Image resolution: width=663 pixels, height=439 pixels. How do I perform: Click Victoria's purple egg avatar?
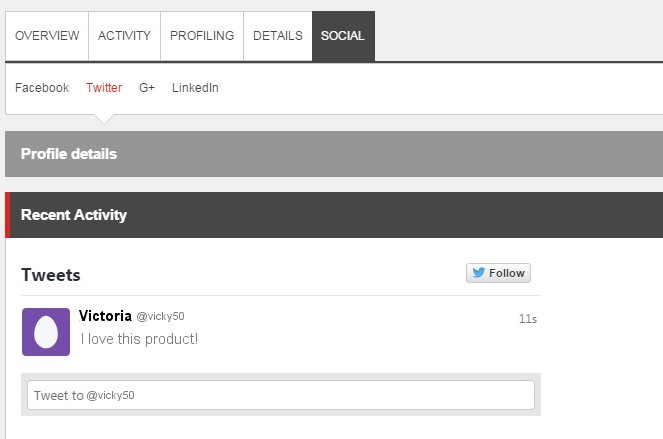[46, 332]
